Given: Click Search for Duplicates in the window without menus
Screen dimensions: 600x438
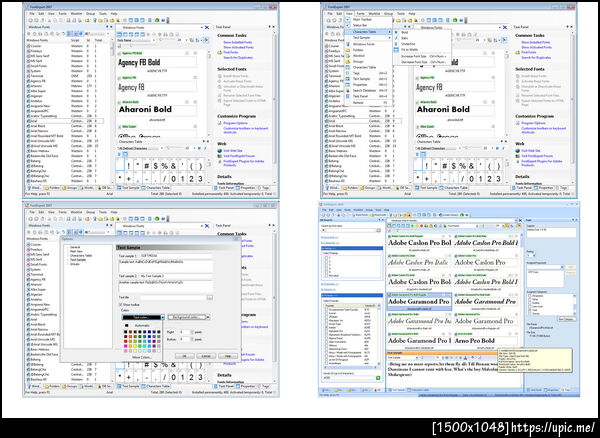Looking at the screenshot, I should pos(238,57).
